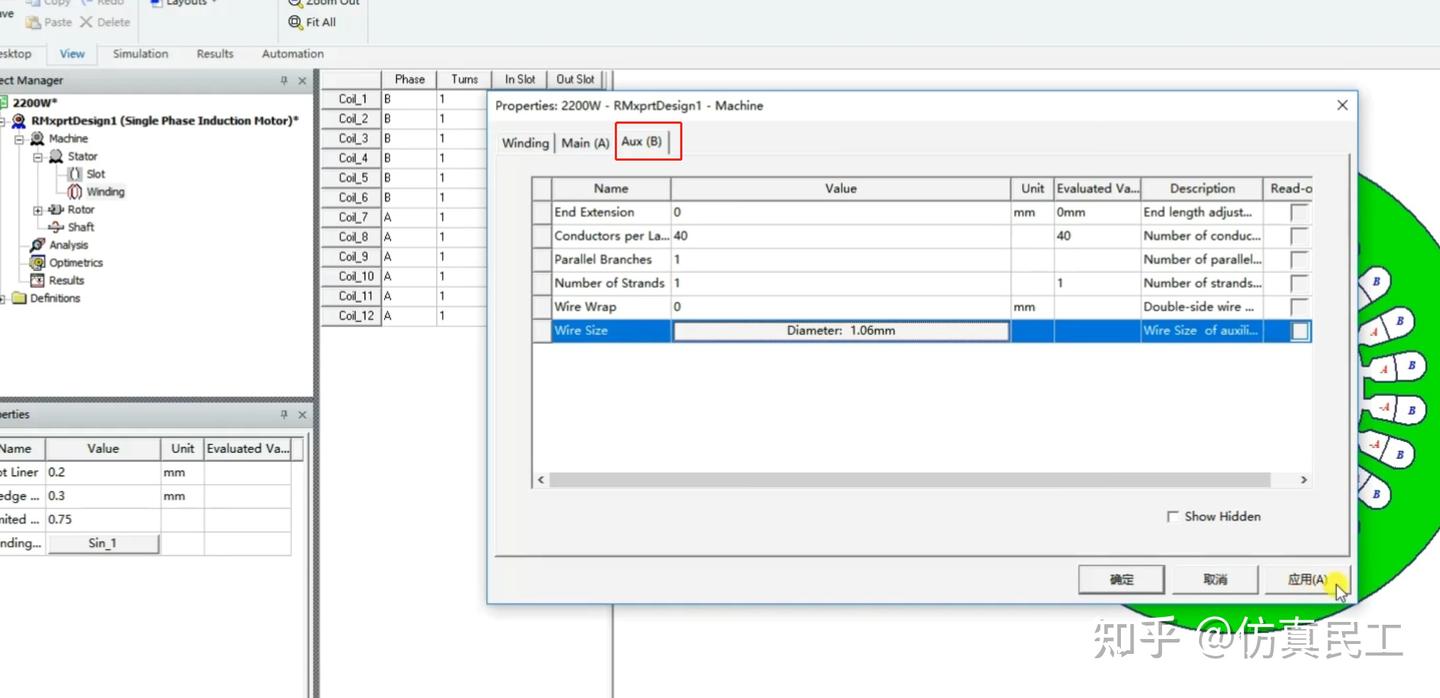
Task: Select the Coil_12 row header
Action: coord(352,316)
